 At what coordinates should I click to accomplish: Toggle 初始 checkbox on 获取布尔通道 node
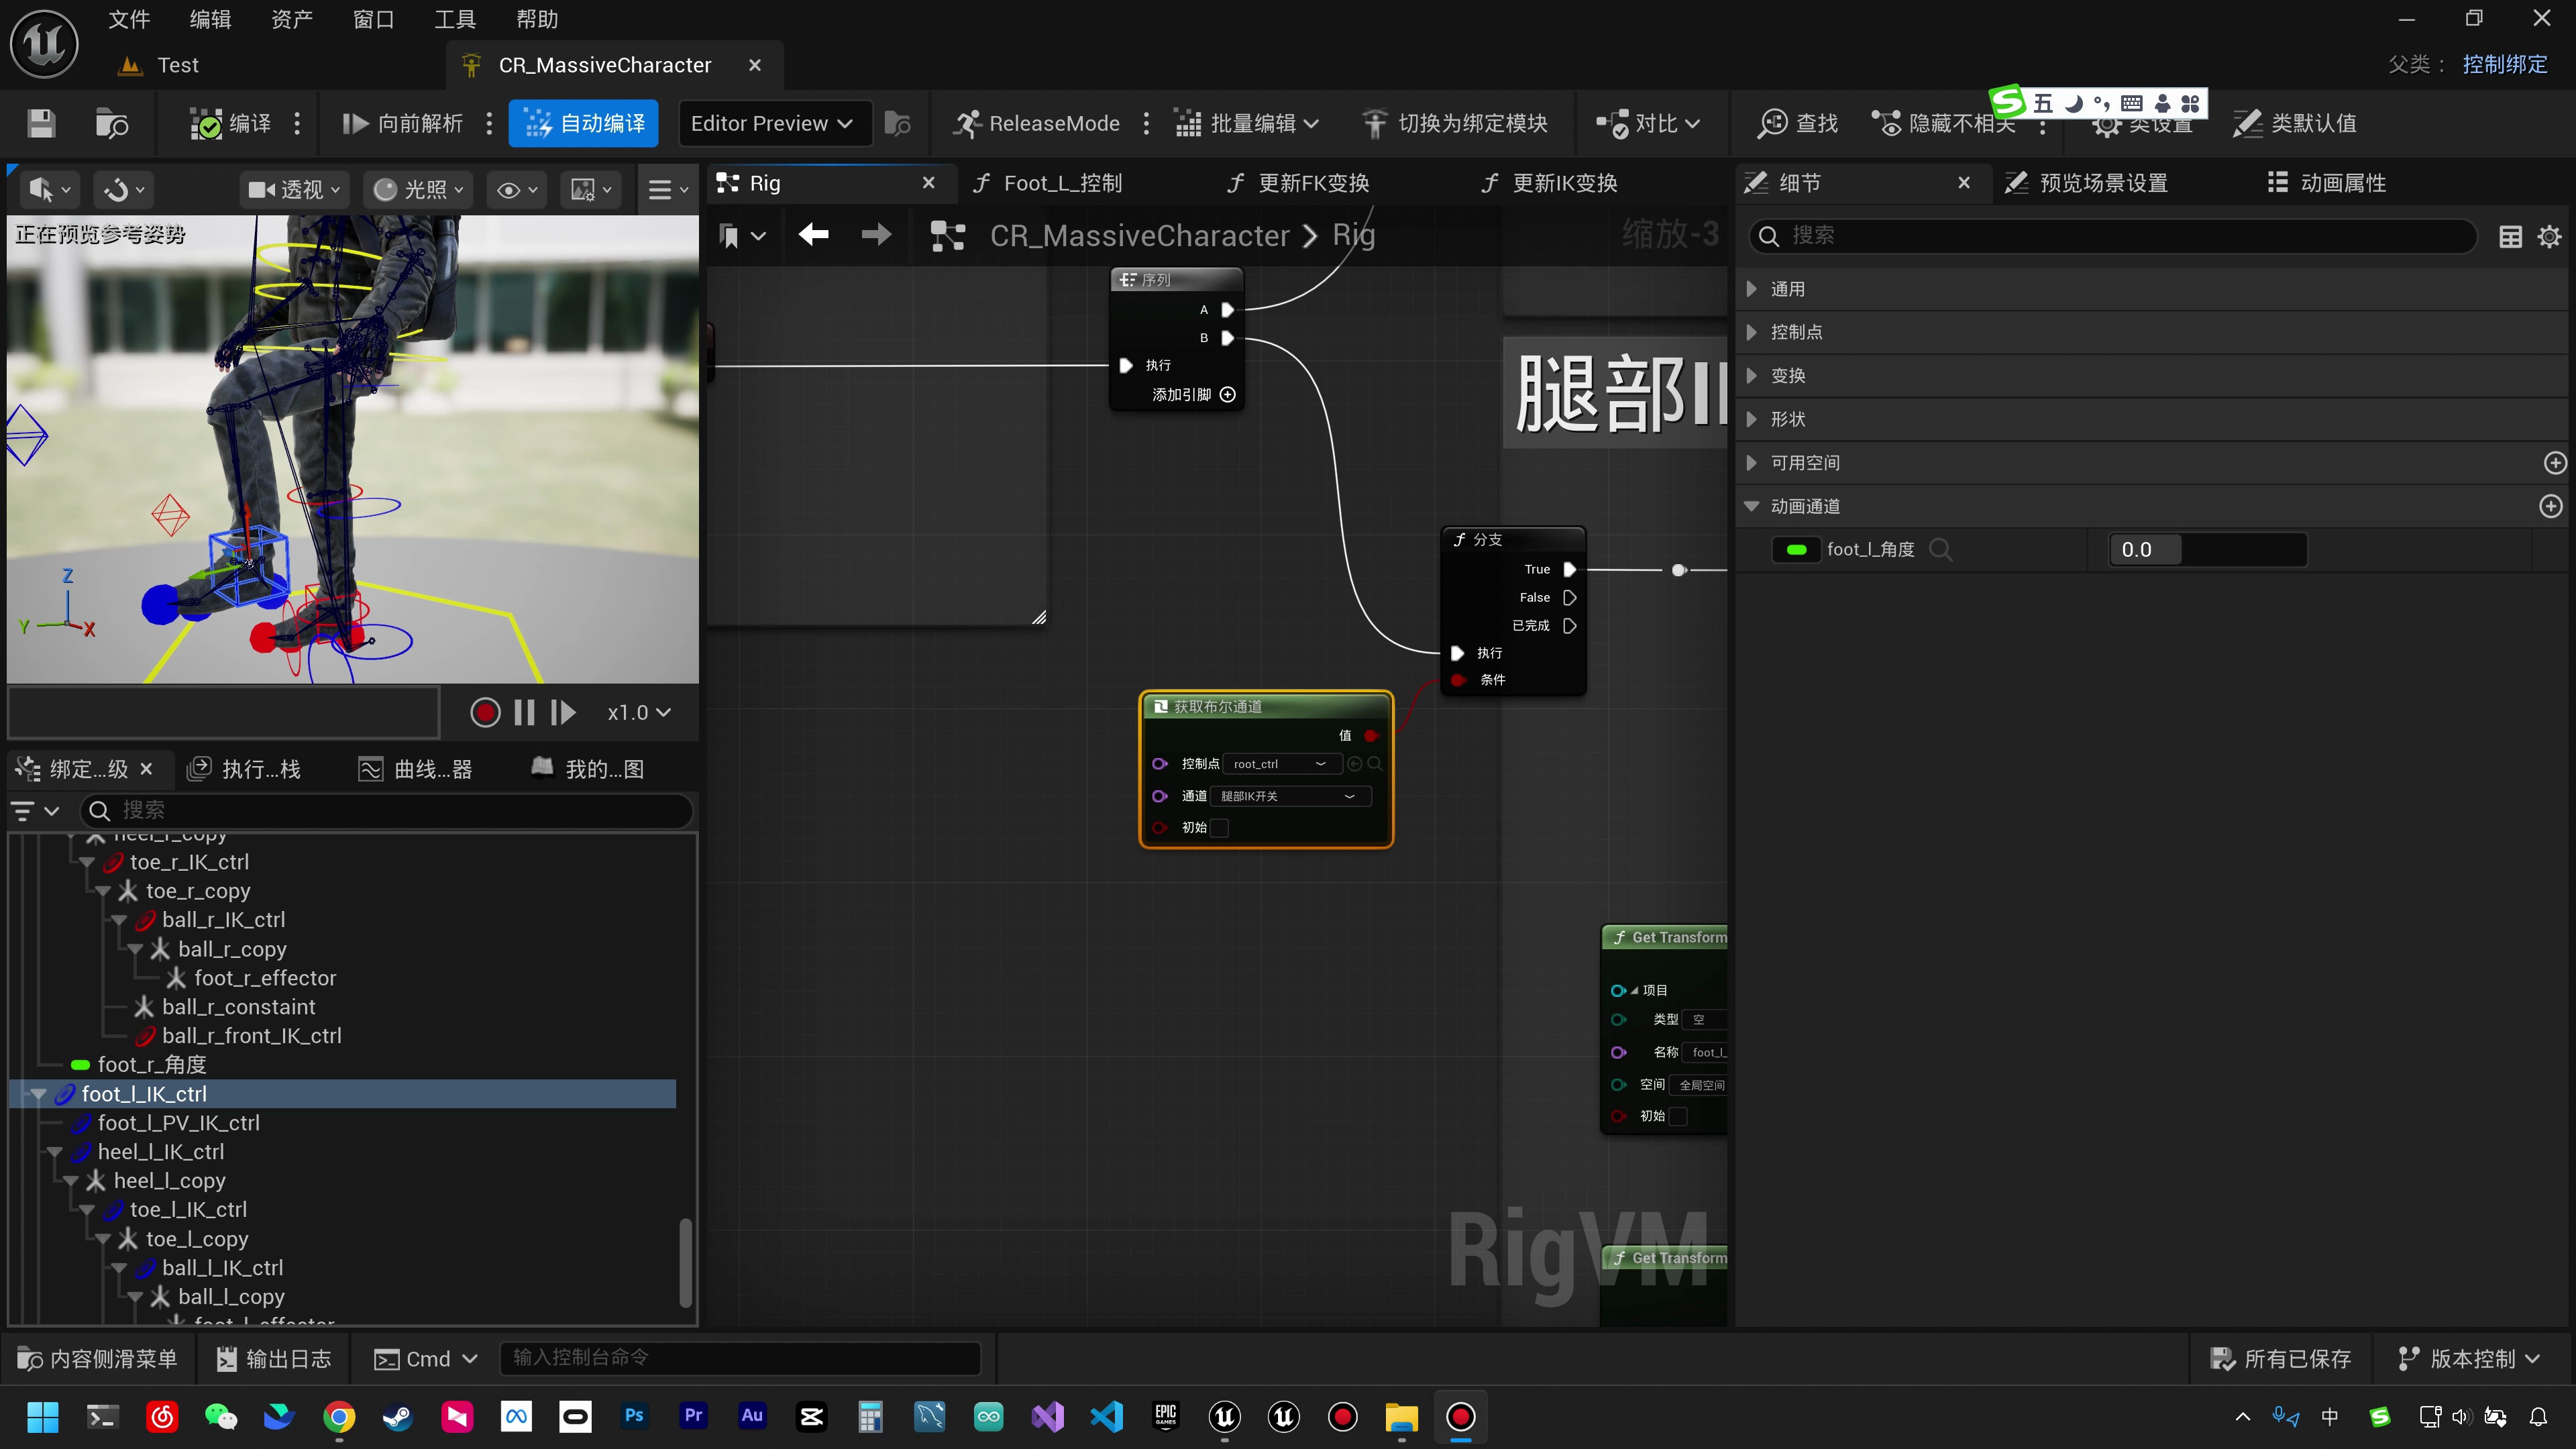tap(1219, 828)
